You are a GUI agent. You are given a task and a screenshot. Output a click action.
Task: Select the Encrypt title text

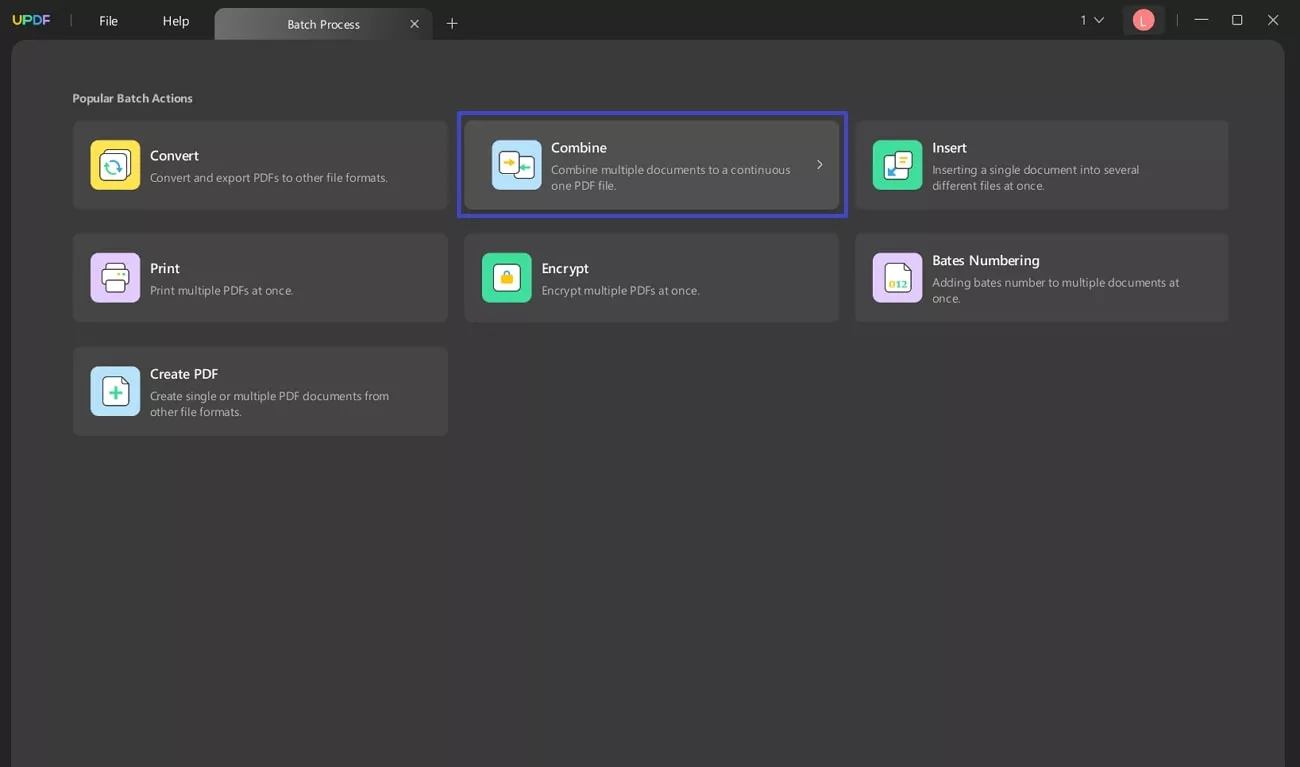point(565,269)
